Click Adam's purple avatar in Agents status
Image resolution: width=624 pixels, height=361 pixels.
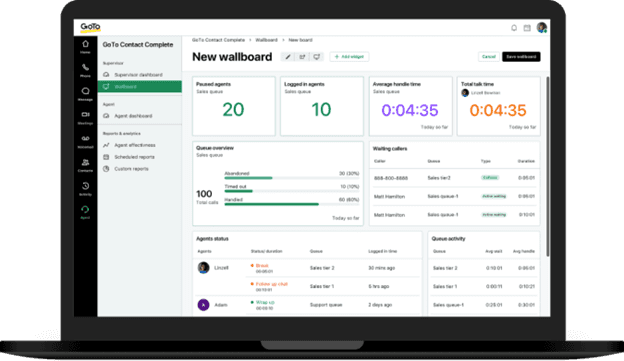203,305
